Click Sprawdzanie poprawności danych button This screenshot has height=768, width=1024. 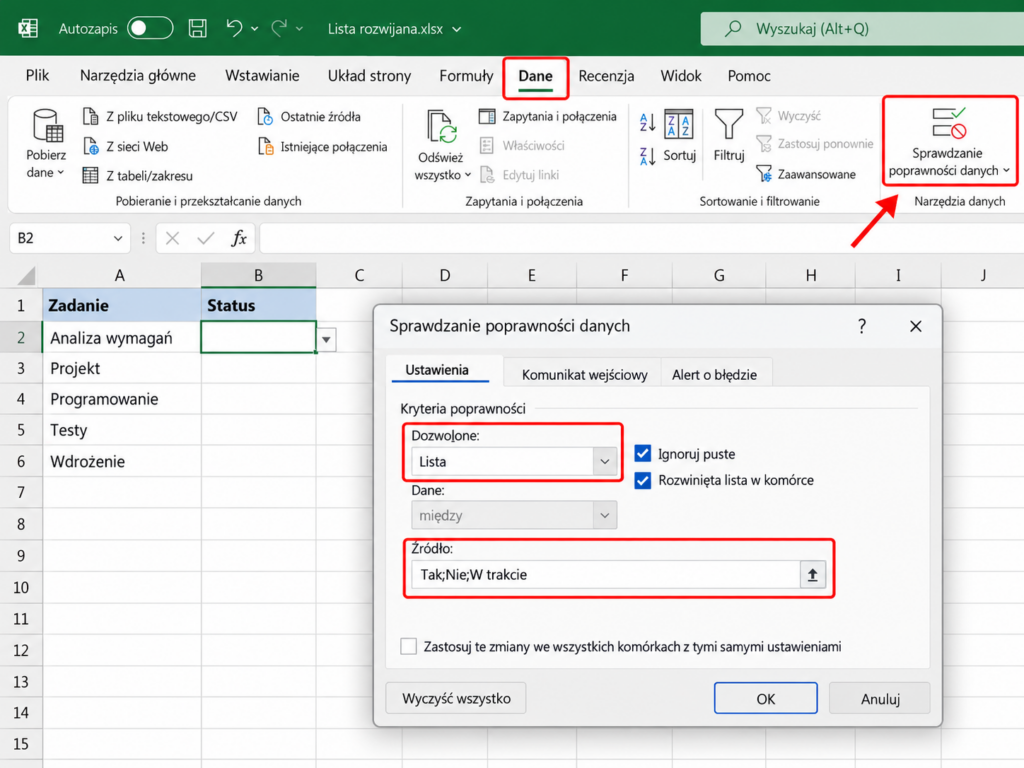pyautogui.click(x=949, y=142)
